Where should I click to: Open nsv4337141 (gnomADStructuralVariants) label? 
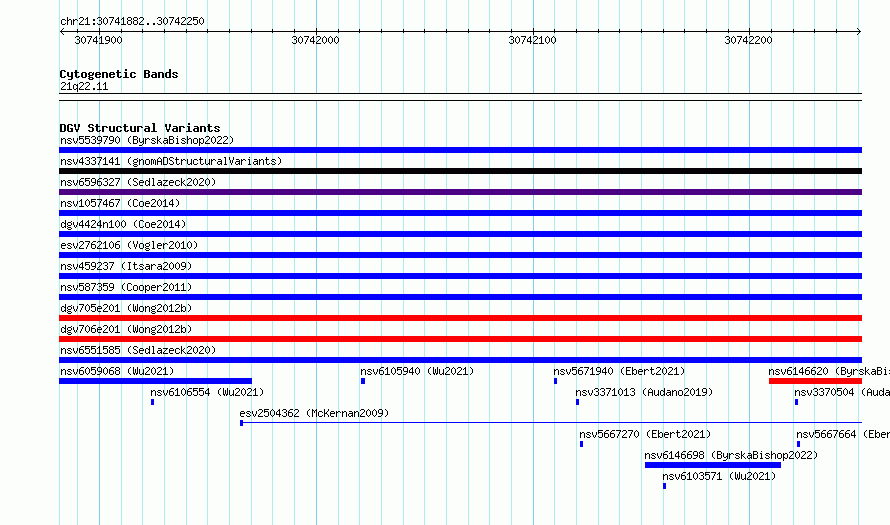[171, 161]
